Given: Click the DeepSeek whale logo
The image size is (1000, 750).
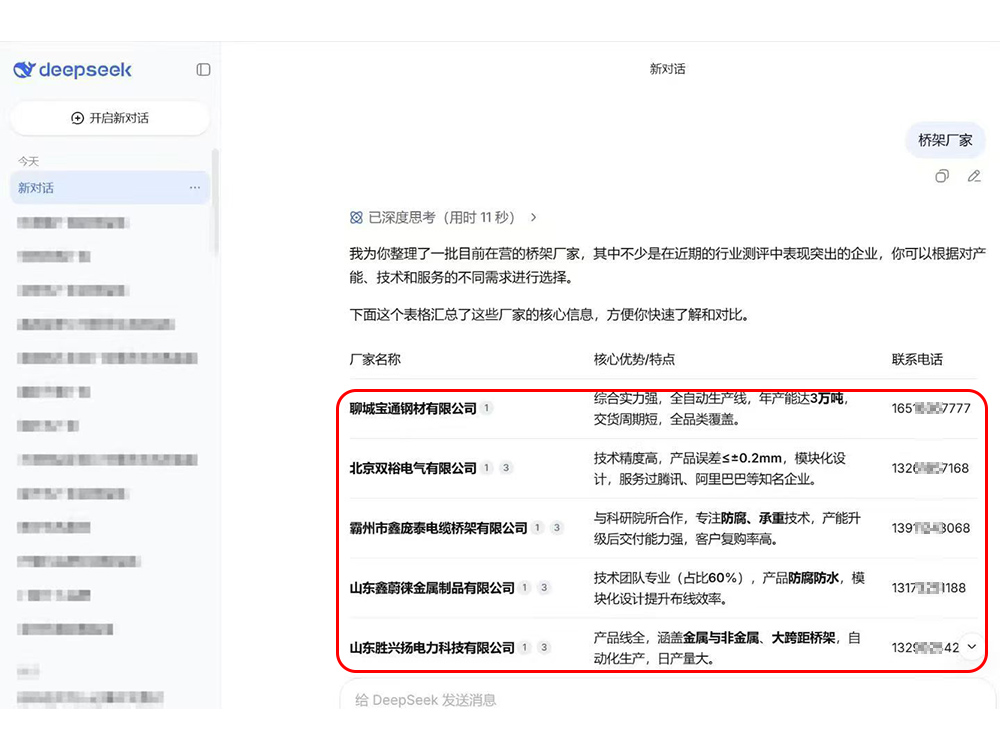Looking at the screenshot, I should [24, 70].
